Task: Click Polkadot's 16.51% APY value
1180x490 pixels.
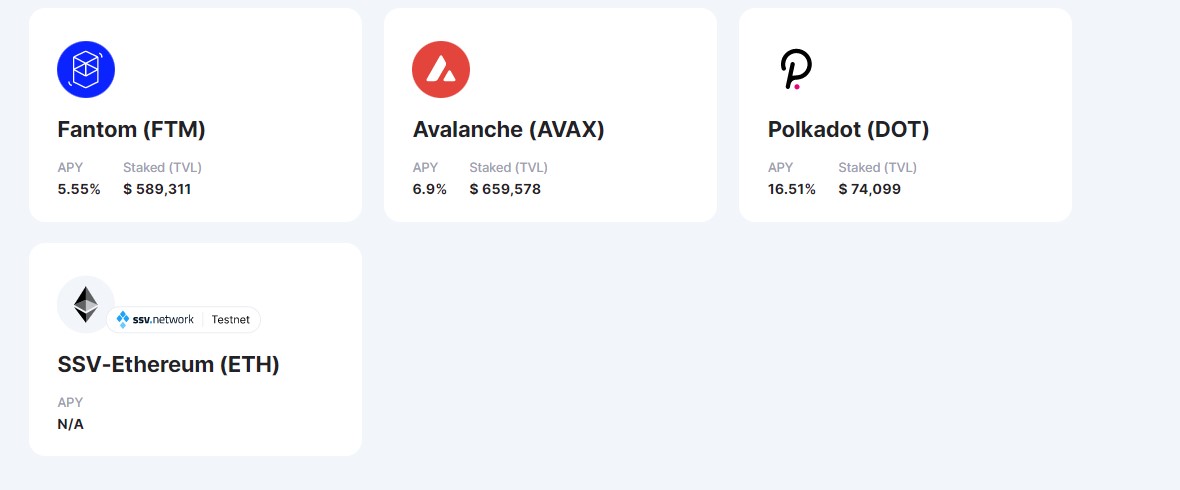Action: coord(792,188)
